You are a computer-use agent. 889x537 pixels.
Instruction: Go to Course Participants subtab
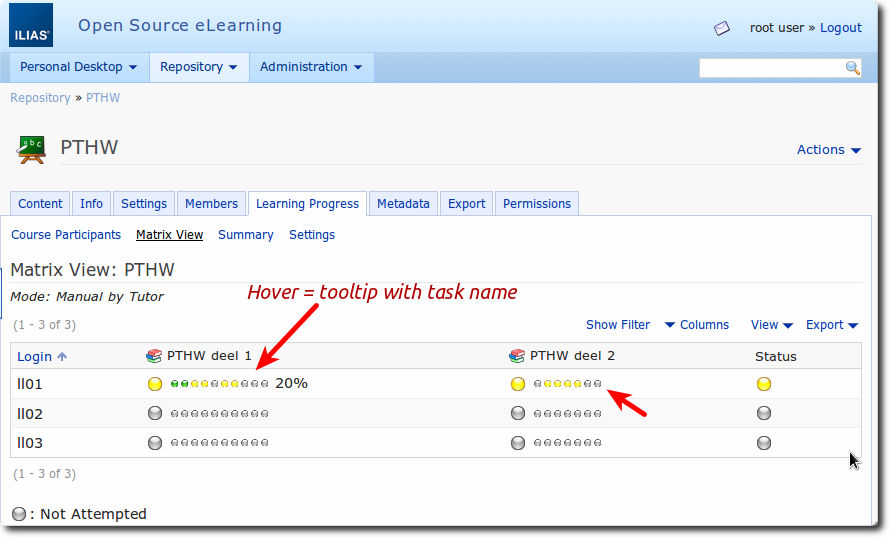pyautogui.click(x=66, y=235)
